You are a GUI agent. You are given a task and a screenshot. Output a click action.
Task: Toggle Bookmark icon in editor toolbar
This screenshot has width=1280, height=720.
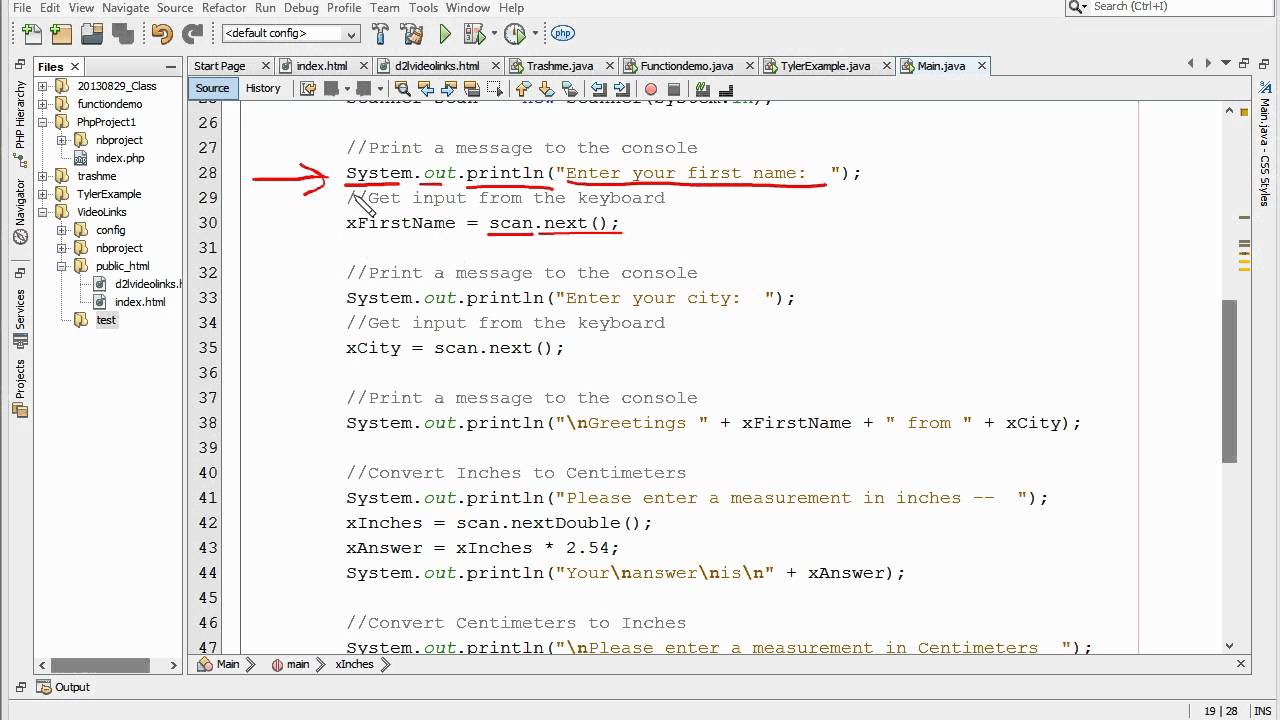pos(570,88)
